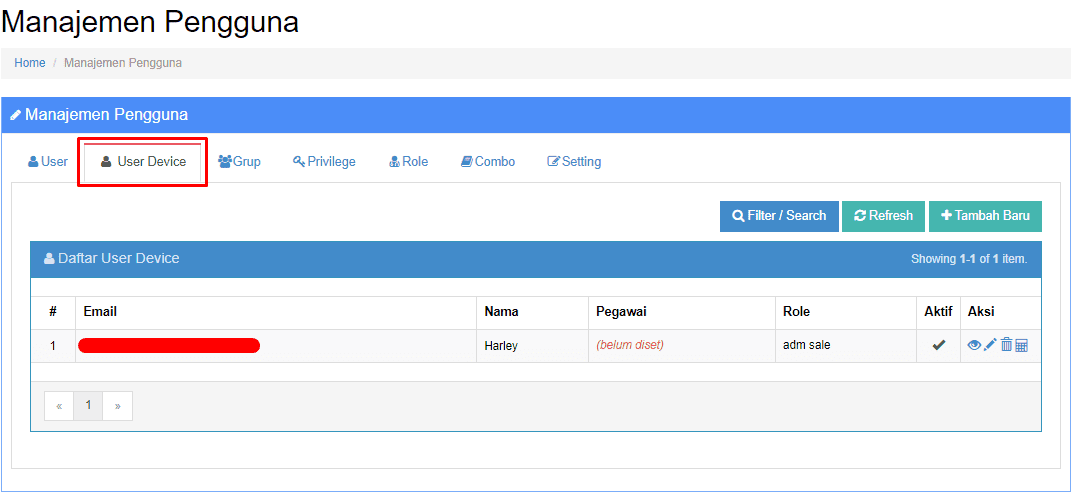The height and width of the screenshot is (493, 1071).
Task: Click the pencil icon to edit Harley's row
Action: [x=990, y=345]
